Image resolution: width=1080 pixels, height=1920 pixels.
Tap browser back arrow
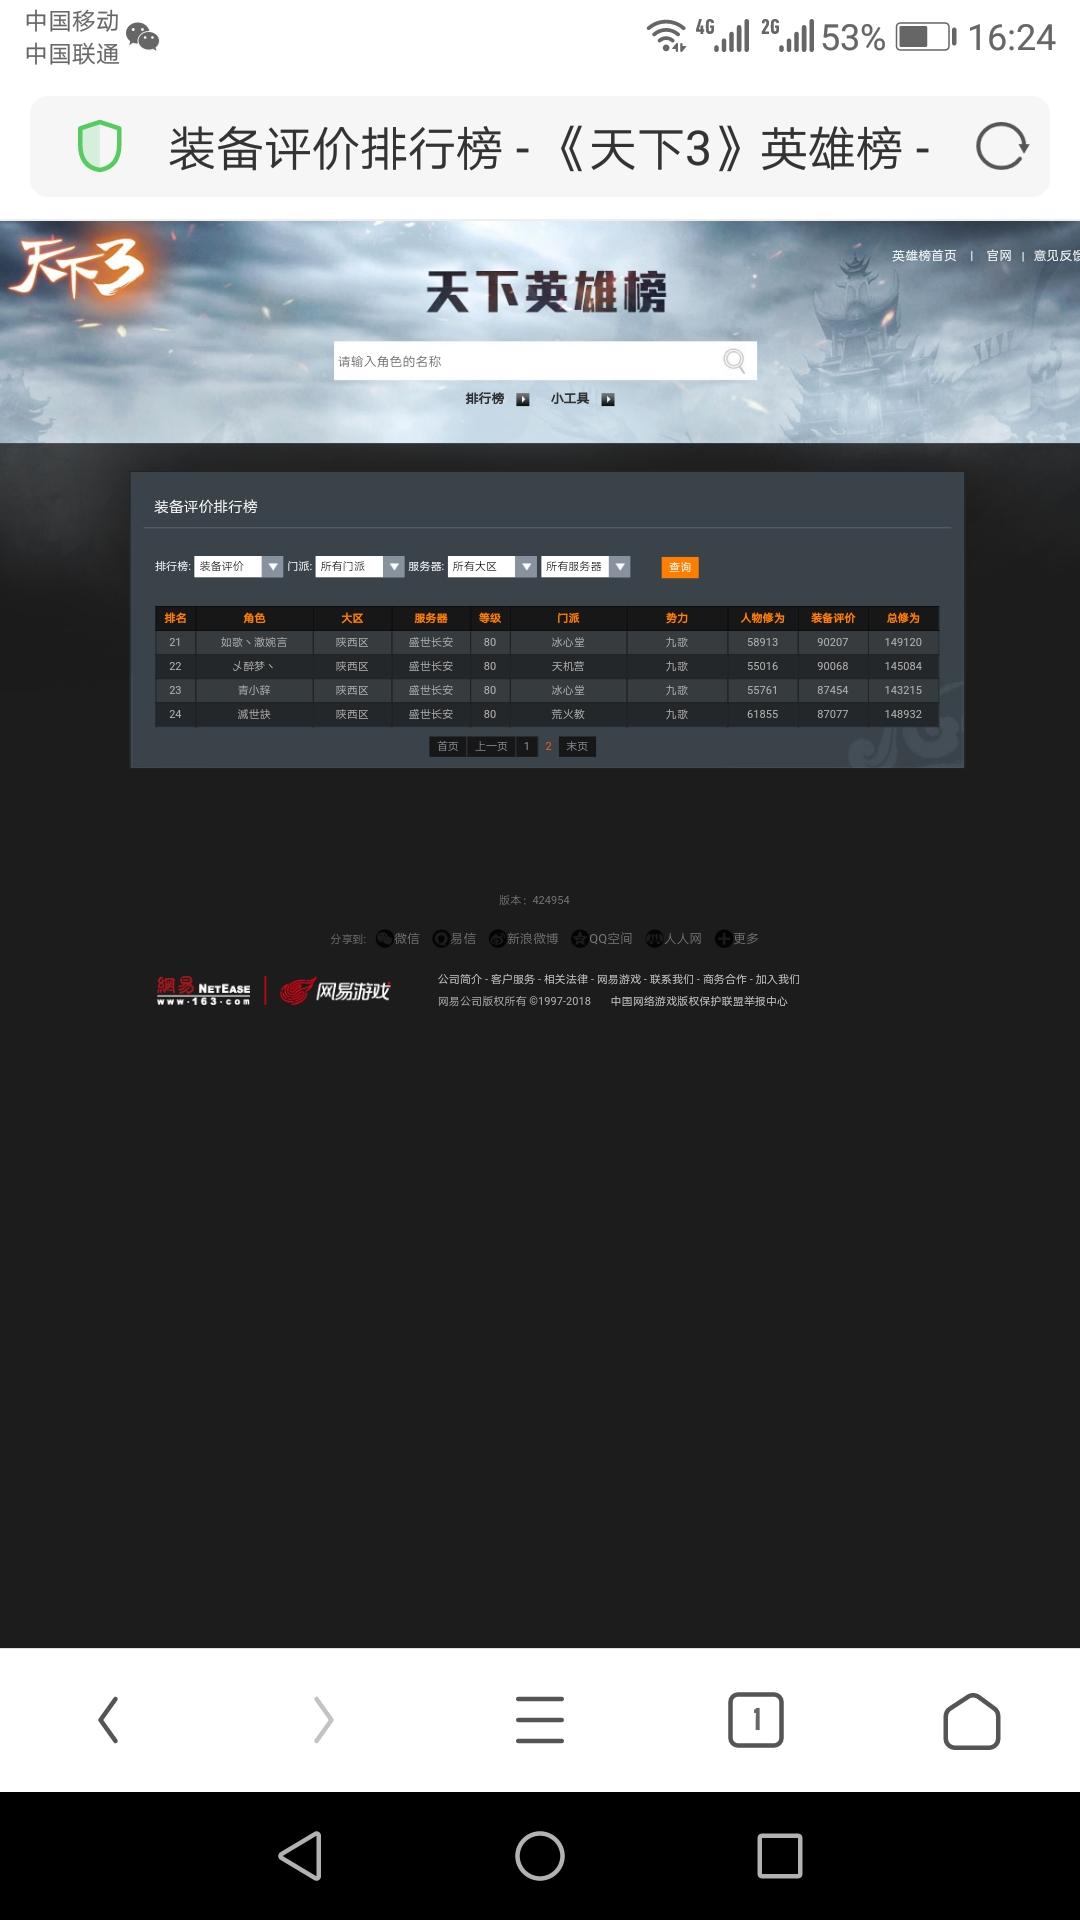(108, 1720)
